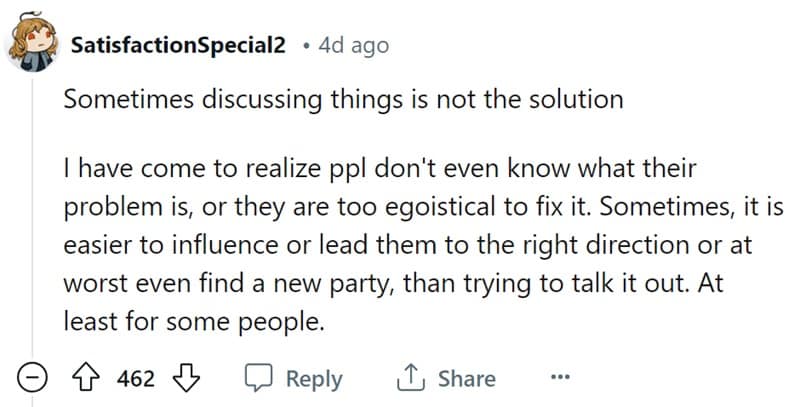The width and height of the screenshot is (800, 407).
Task: Click the speech bubble Reply icon
Action: click(260, 379)
